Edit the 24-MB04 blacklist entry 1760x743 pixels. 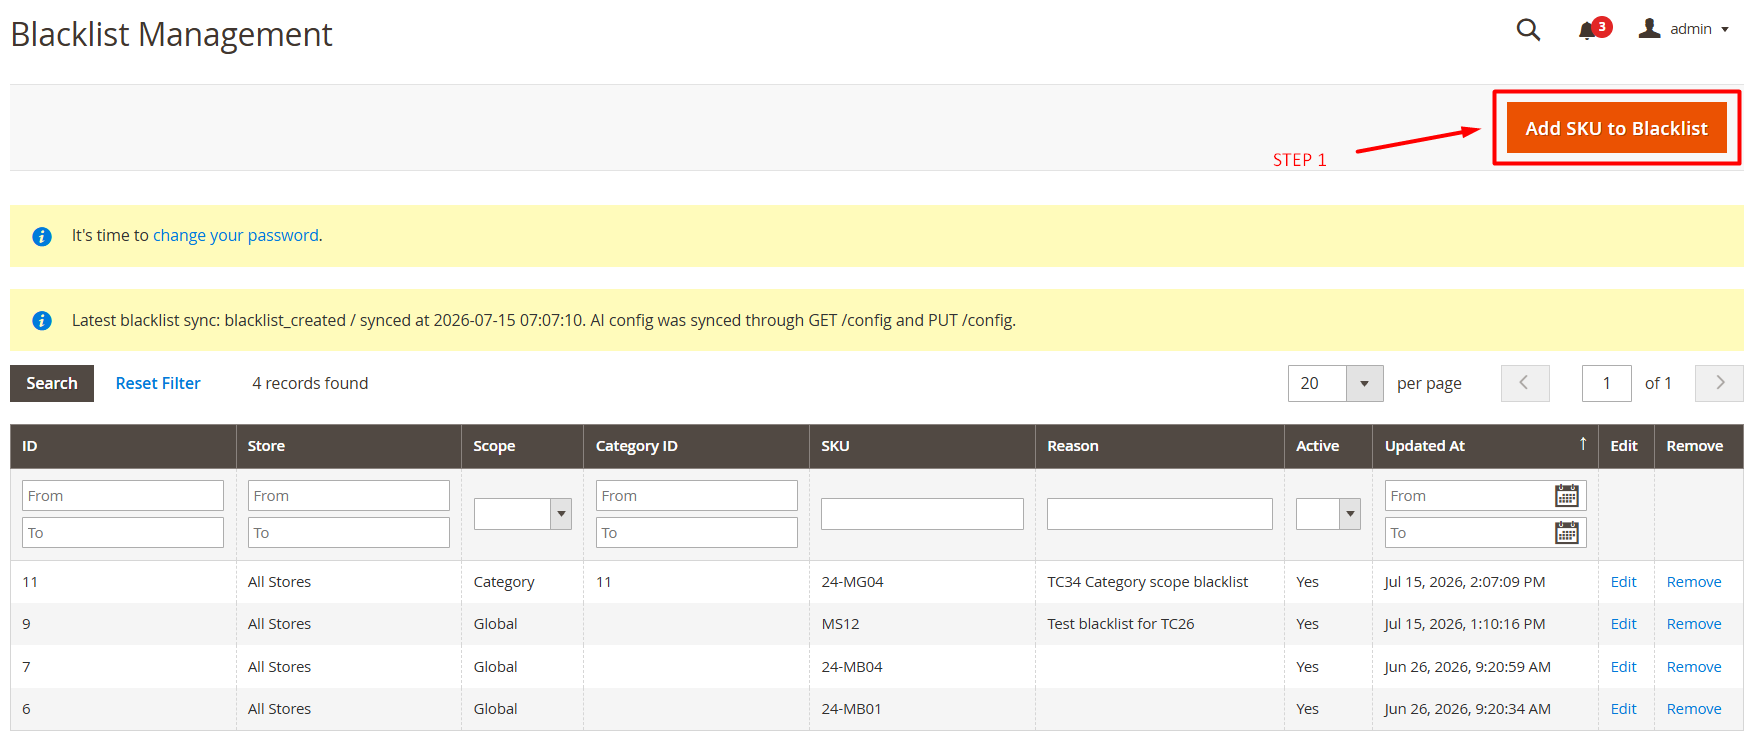coord(1623,667)
